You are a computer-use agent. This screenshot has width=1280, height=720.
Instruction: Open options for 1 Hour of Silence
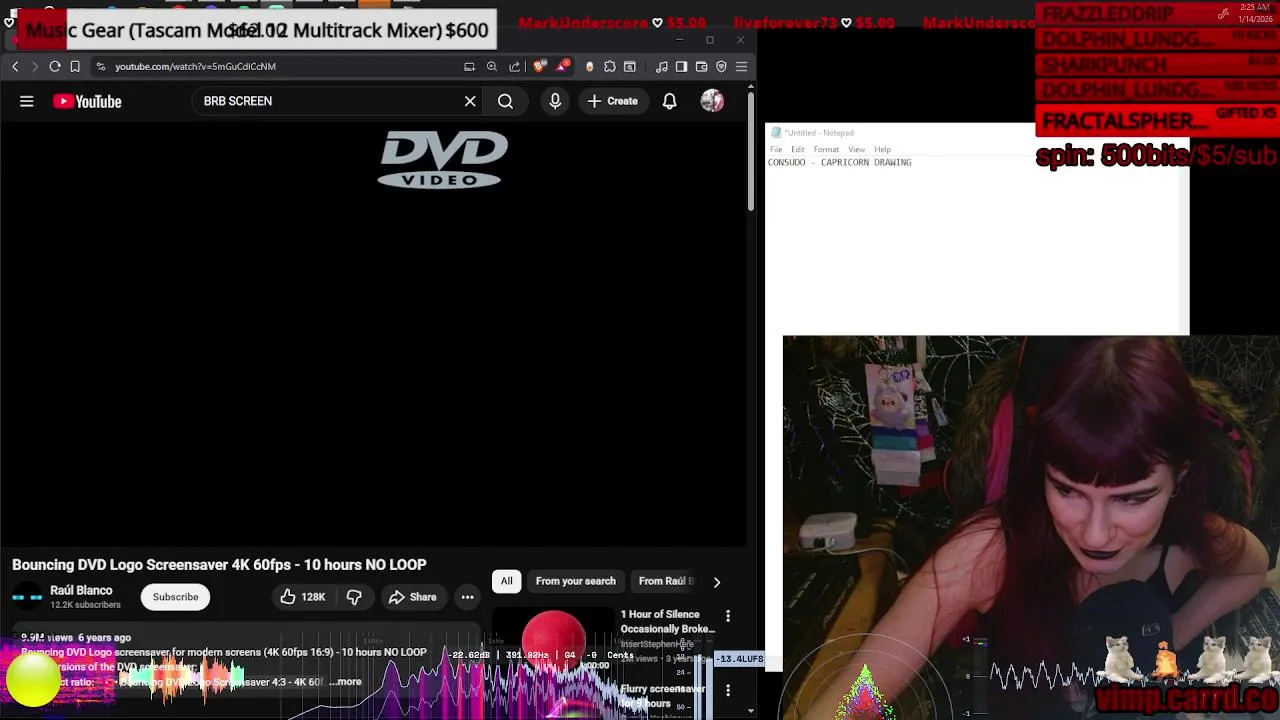coord(728,616)
